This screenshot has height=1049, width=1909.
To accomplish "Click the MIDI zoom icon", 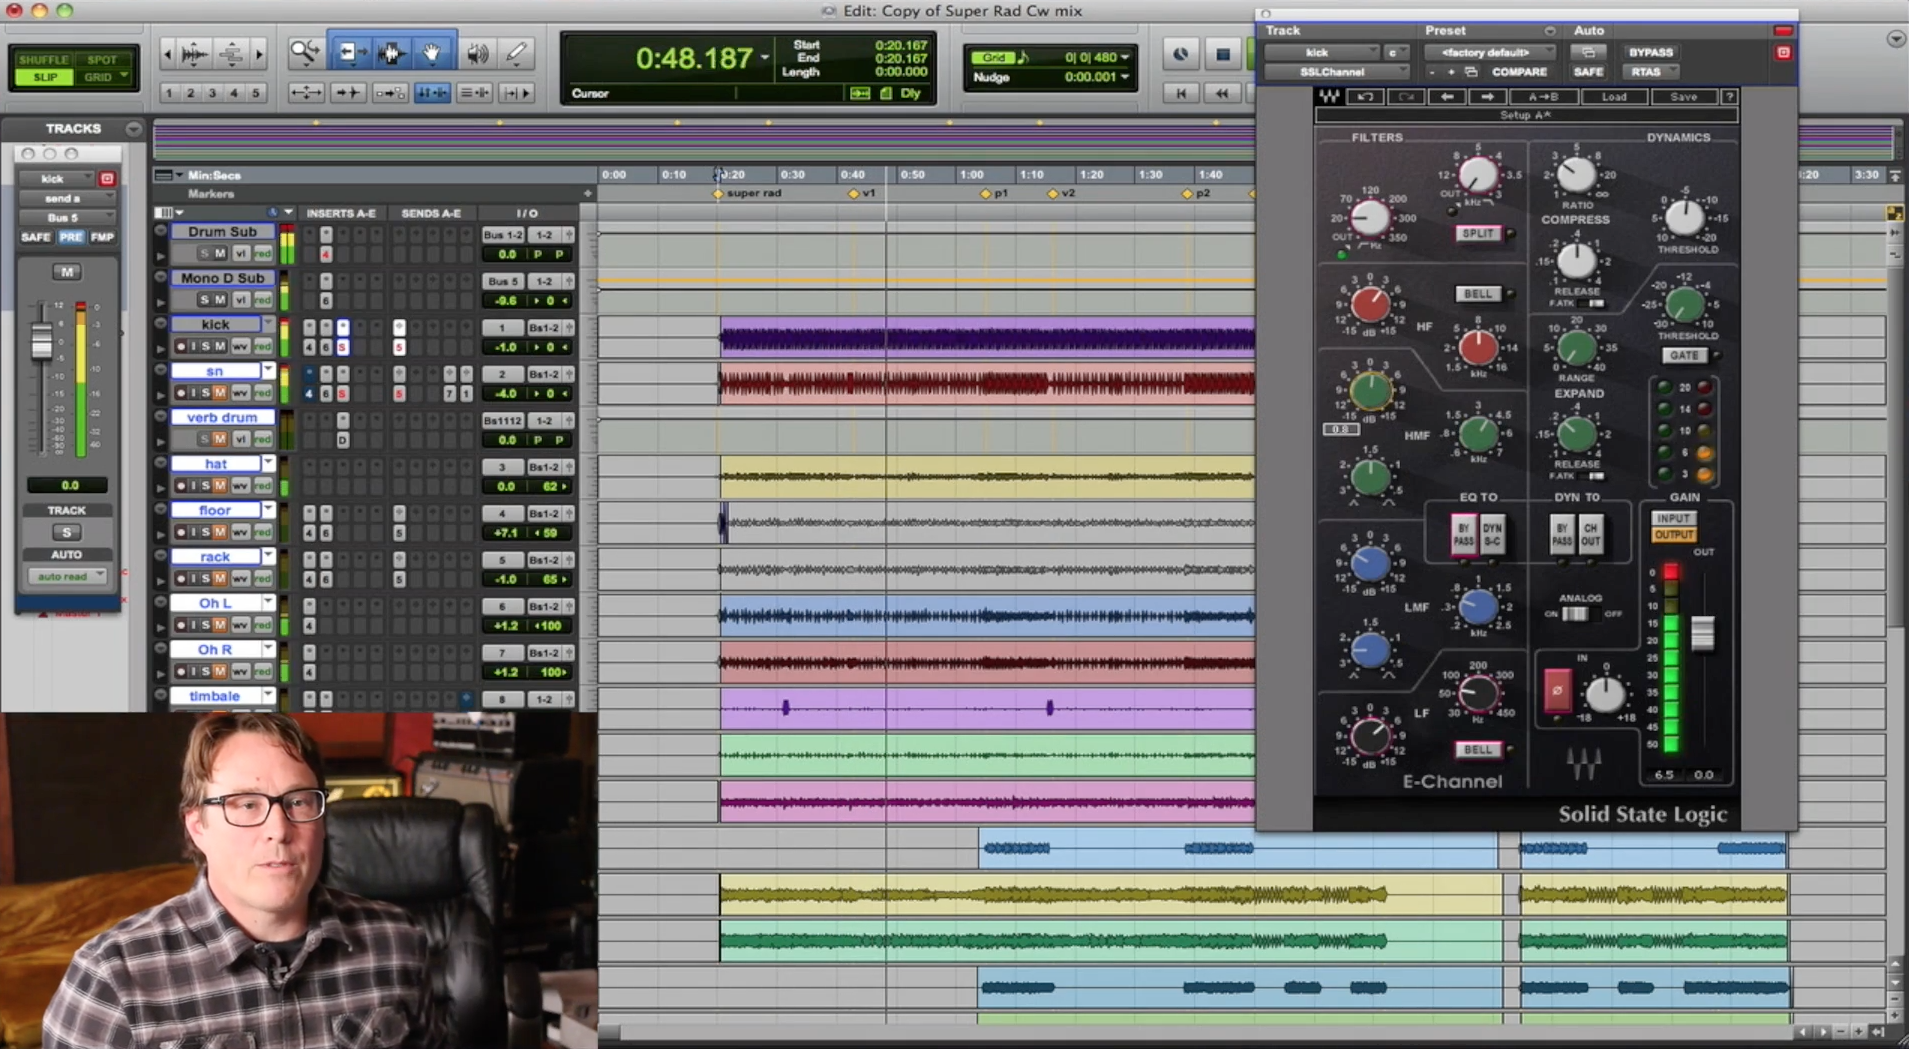I will 231,53.
